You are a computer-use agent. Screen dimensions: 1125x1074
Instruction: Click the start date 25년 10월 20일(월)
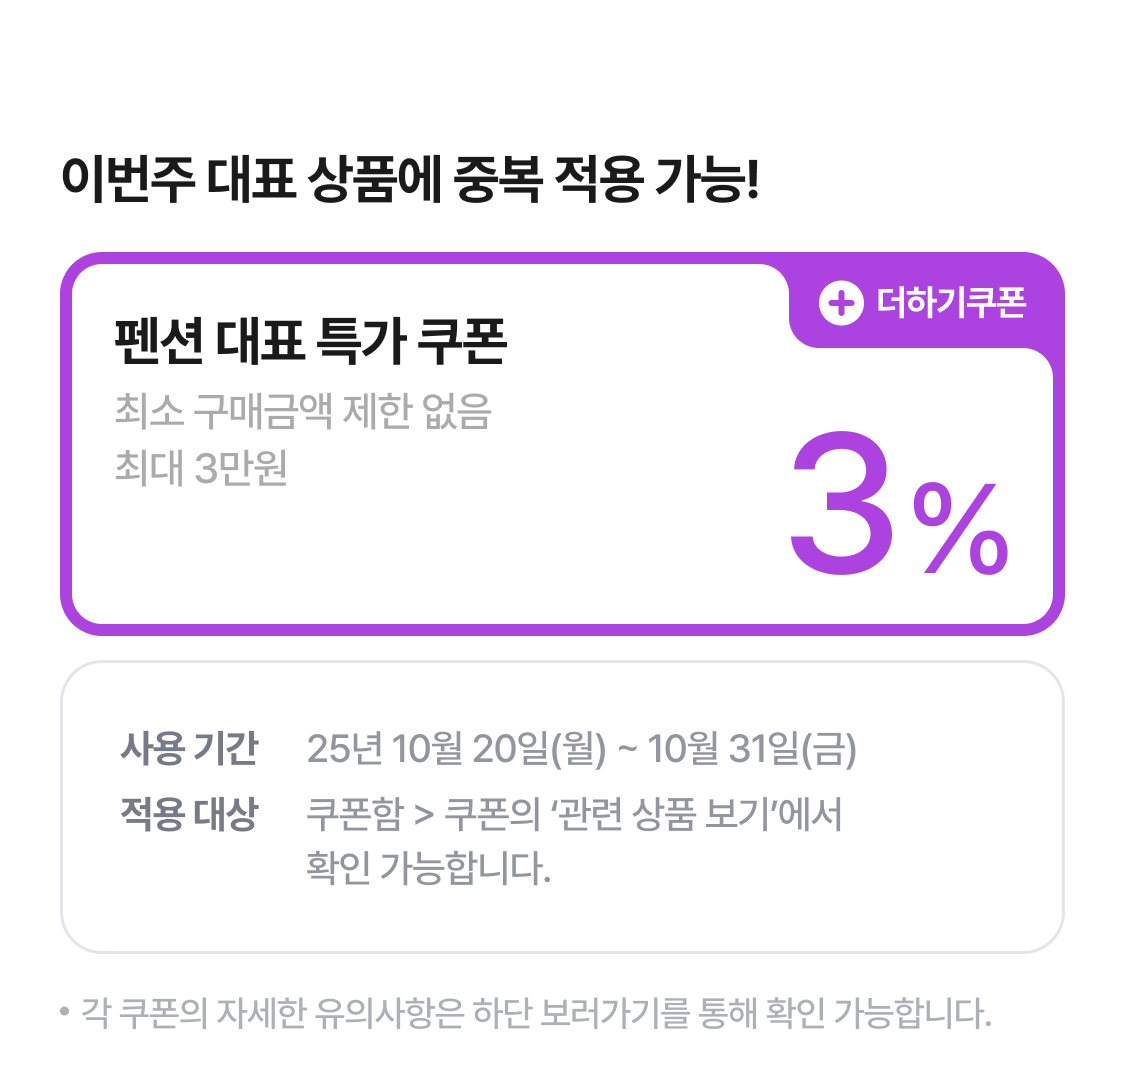pos(456,749)
